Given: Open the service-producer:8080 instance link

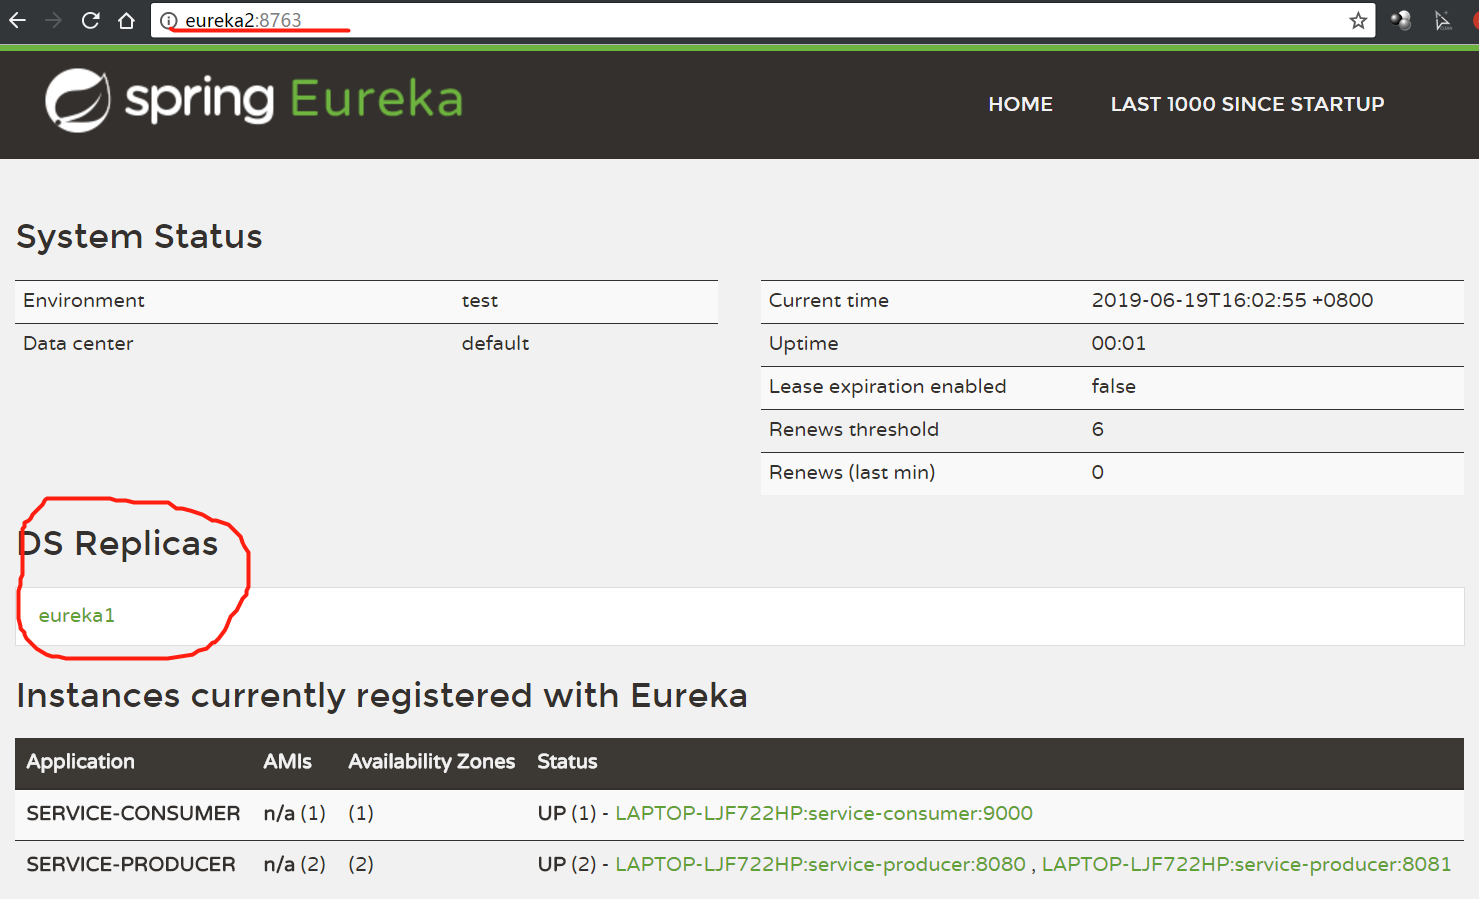Looking at the screenshot, I should [x=820, y=864].
